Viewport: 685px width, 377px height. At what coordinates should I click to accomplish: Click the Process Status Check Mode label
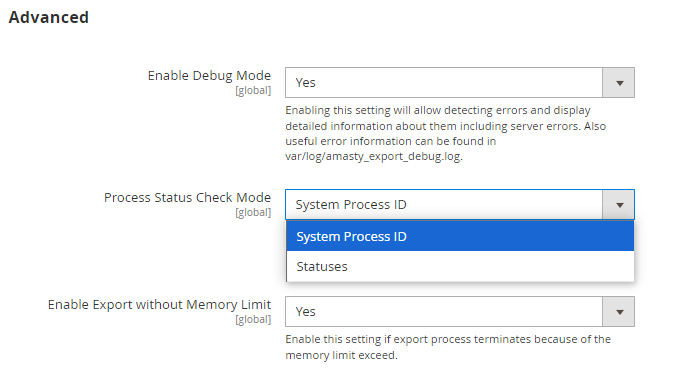[x=187, y=197]
